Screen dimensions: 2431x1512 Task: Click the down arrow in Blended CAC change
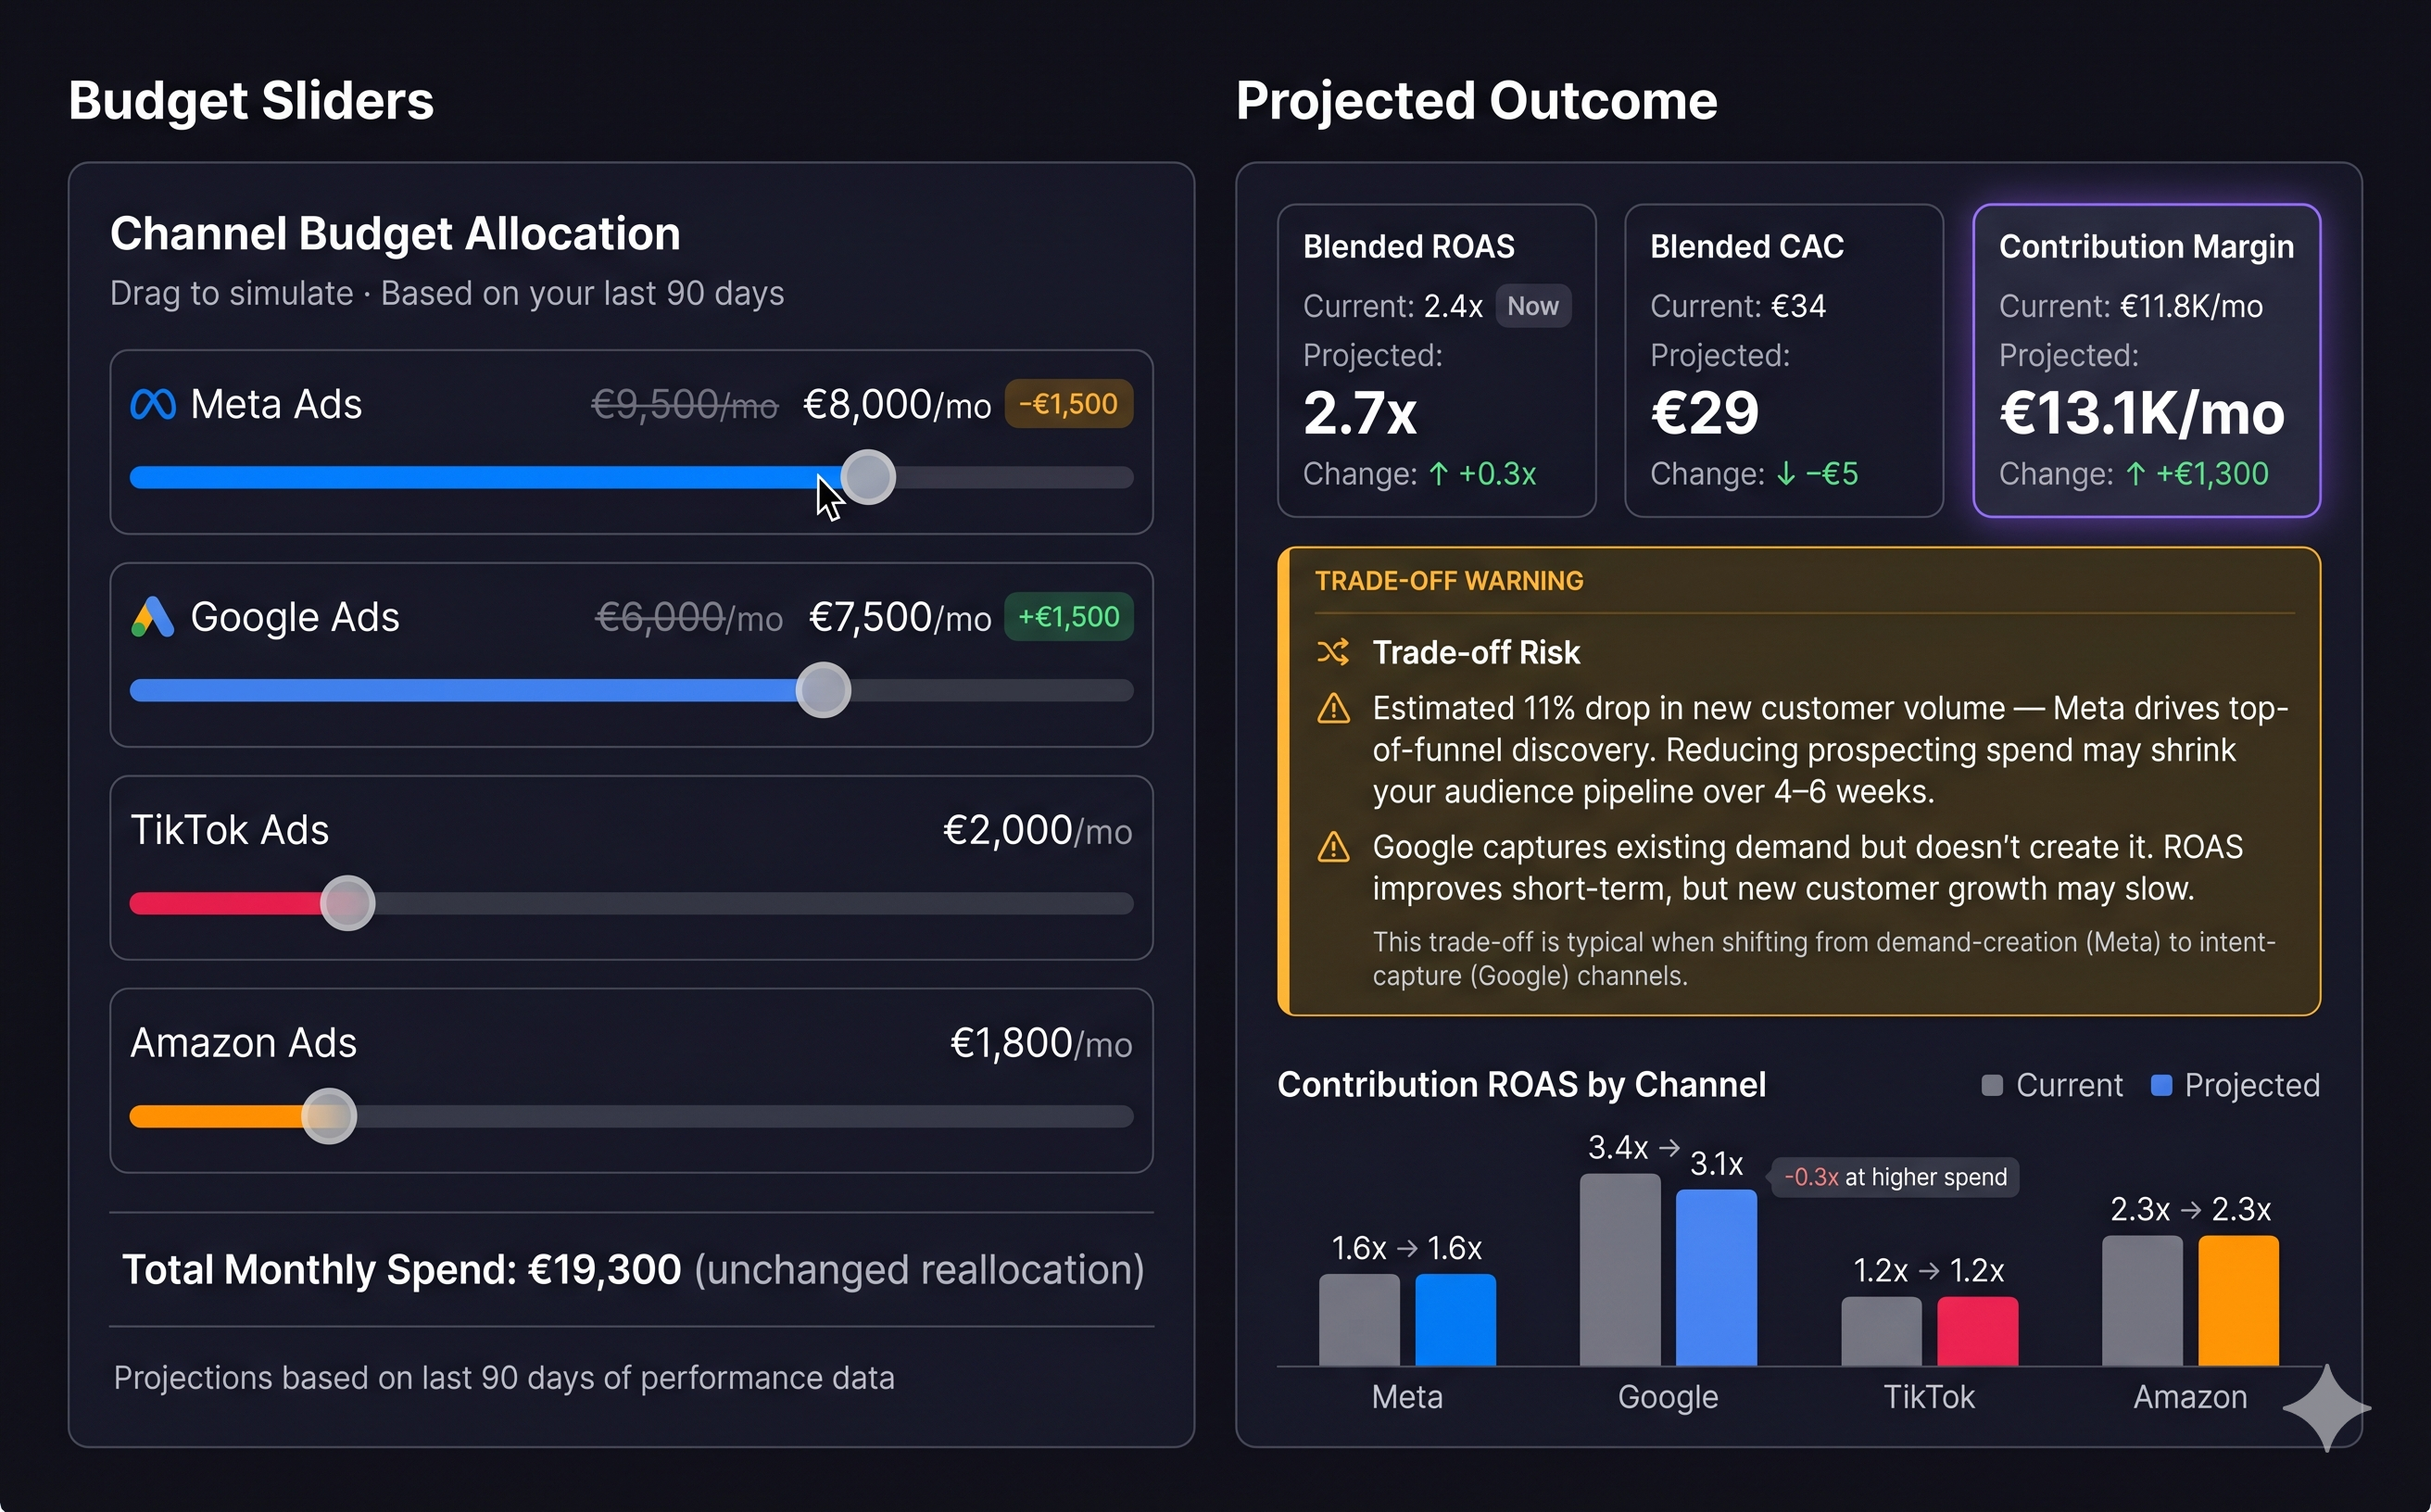(x=1786, y=474)
